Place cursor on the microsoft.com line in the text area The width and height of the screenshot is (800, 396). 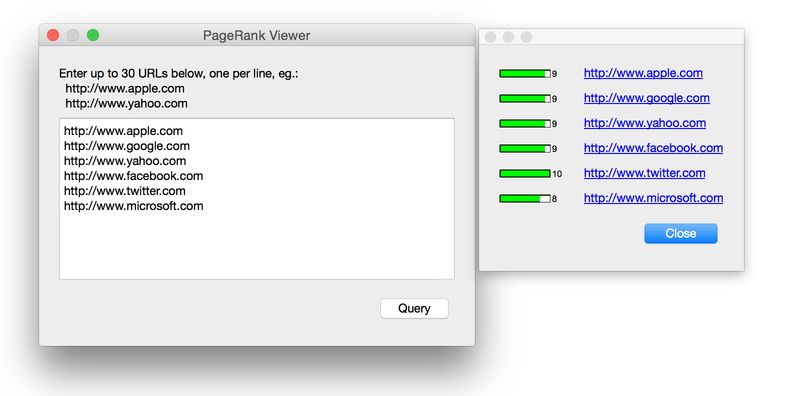tap(134, 206)
